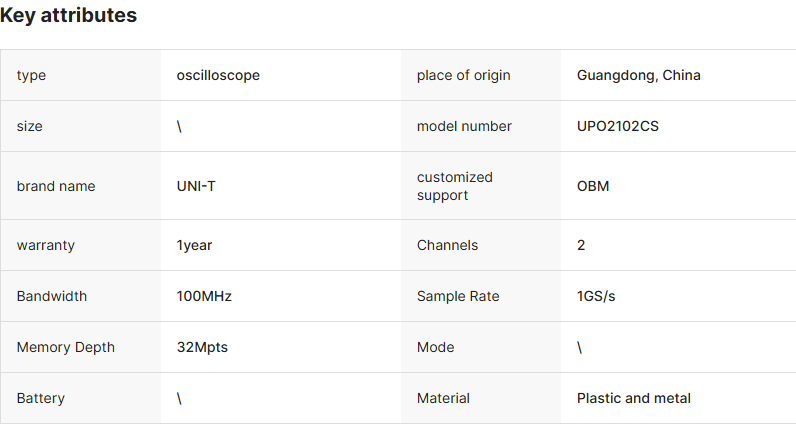
Task: Click the Battery label
Action: (41, 398)
